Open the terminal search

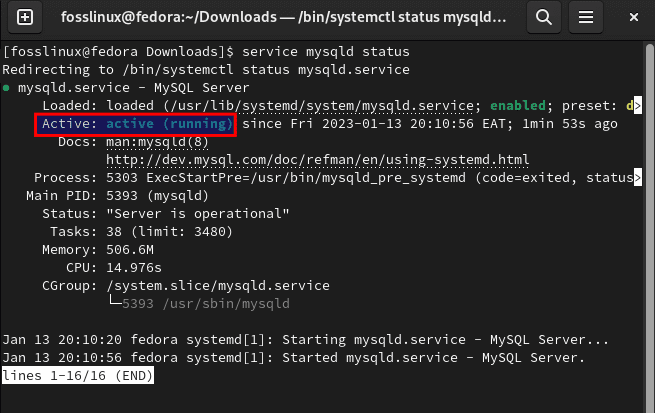click(543, 17)
